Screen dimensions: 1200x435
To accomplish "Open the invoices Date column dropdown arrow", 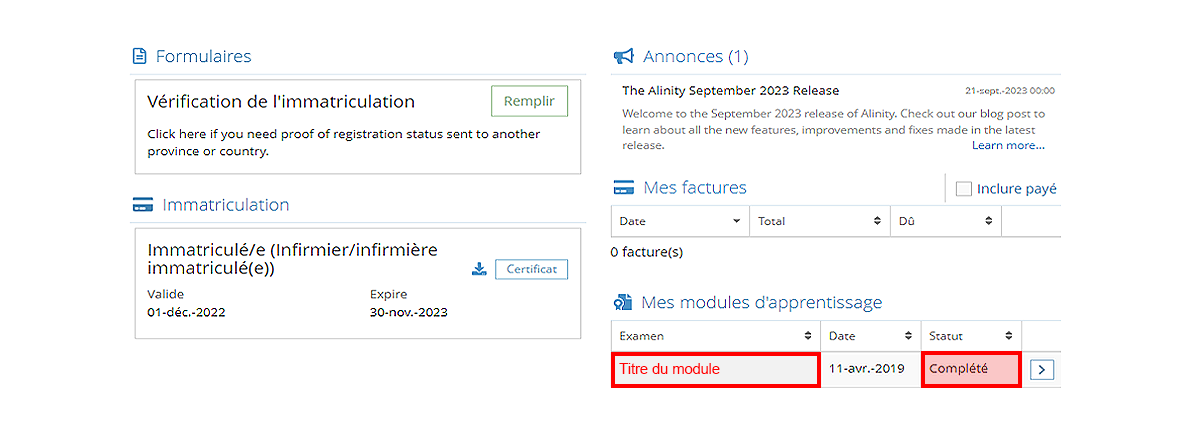I will pyautogui.click(x=737, y=221).
